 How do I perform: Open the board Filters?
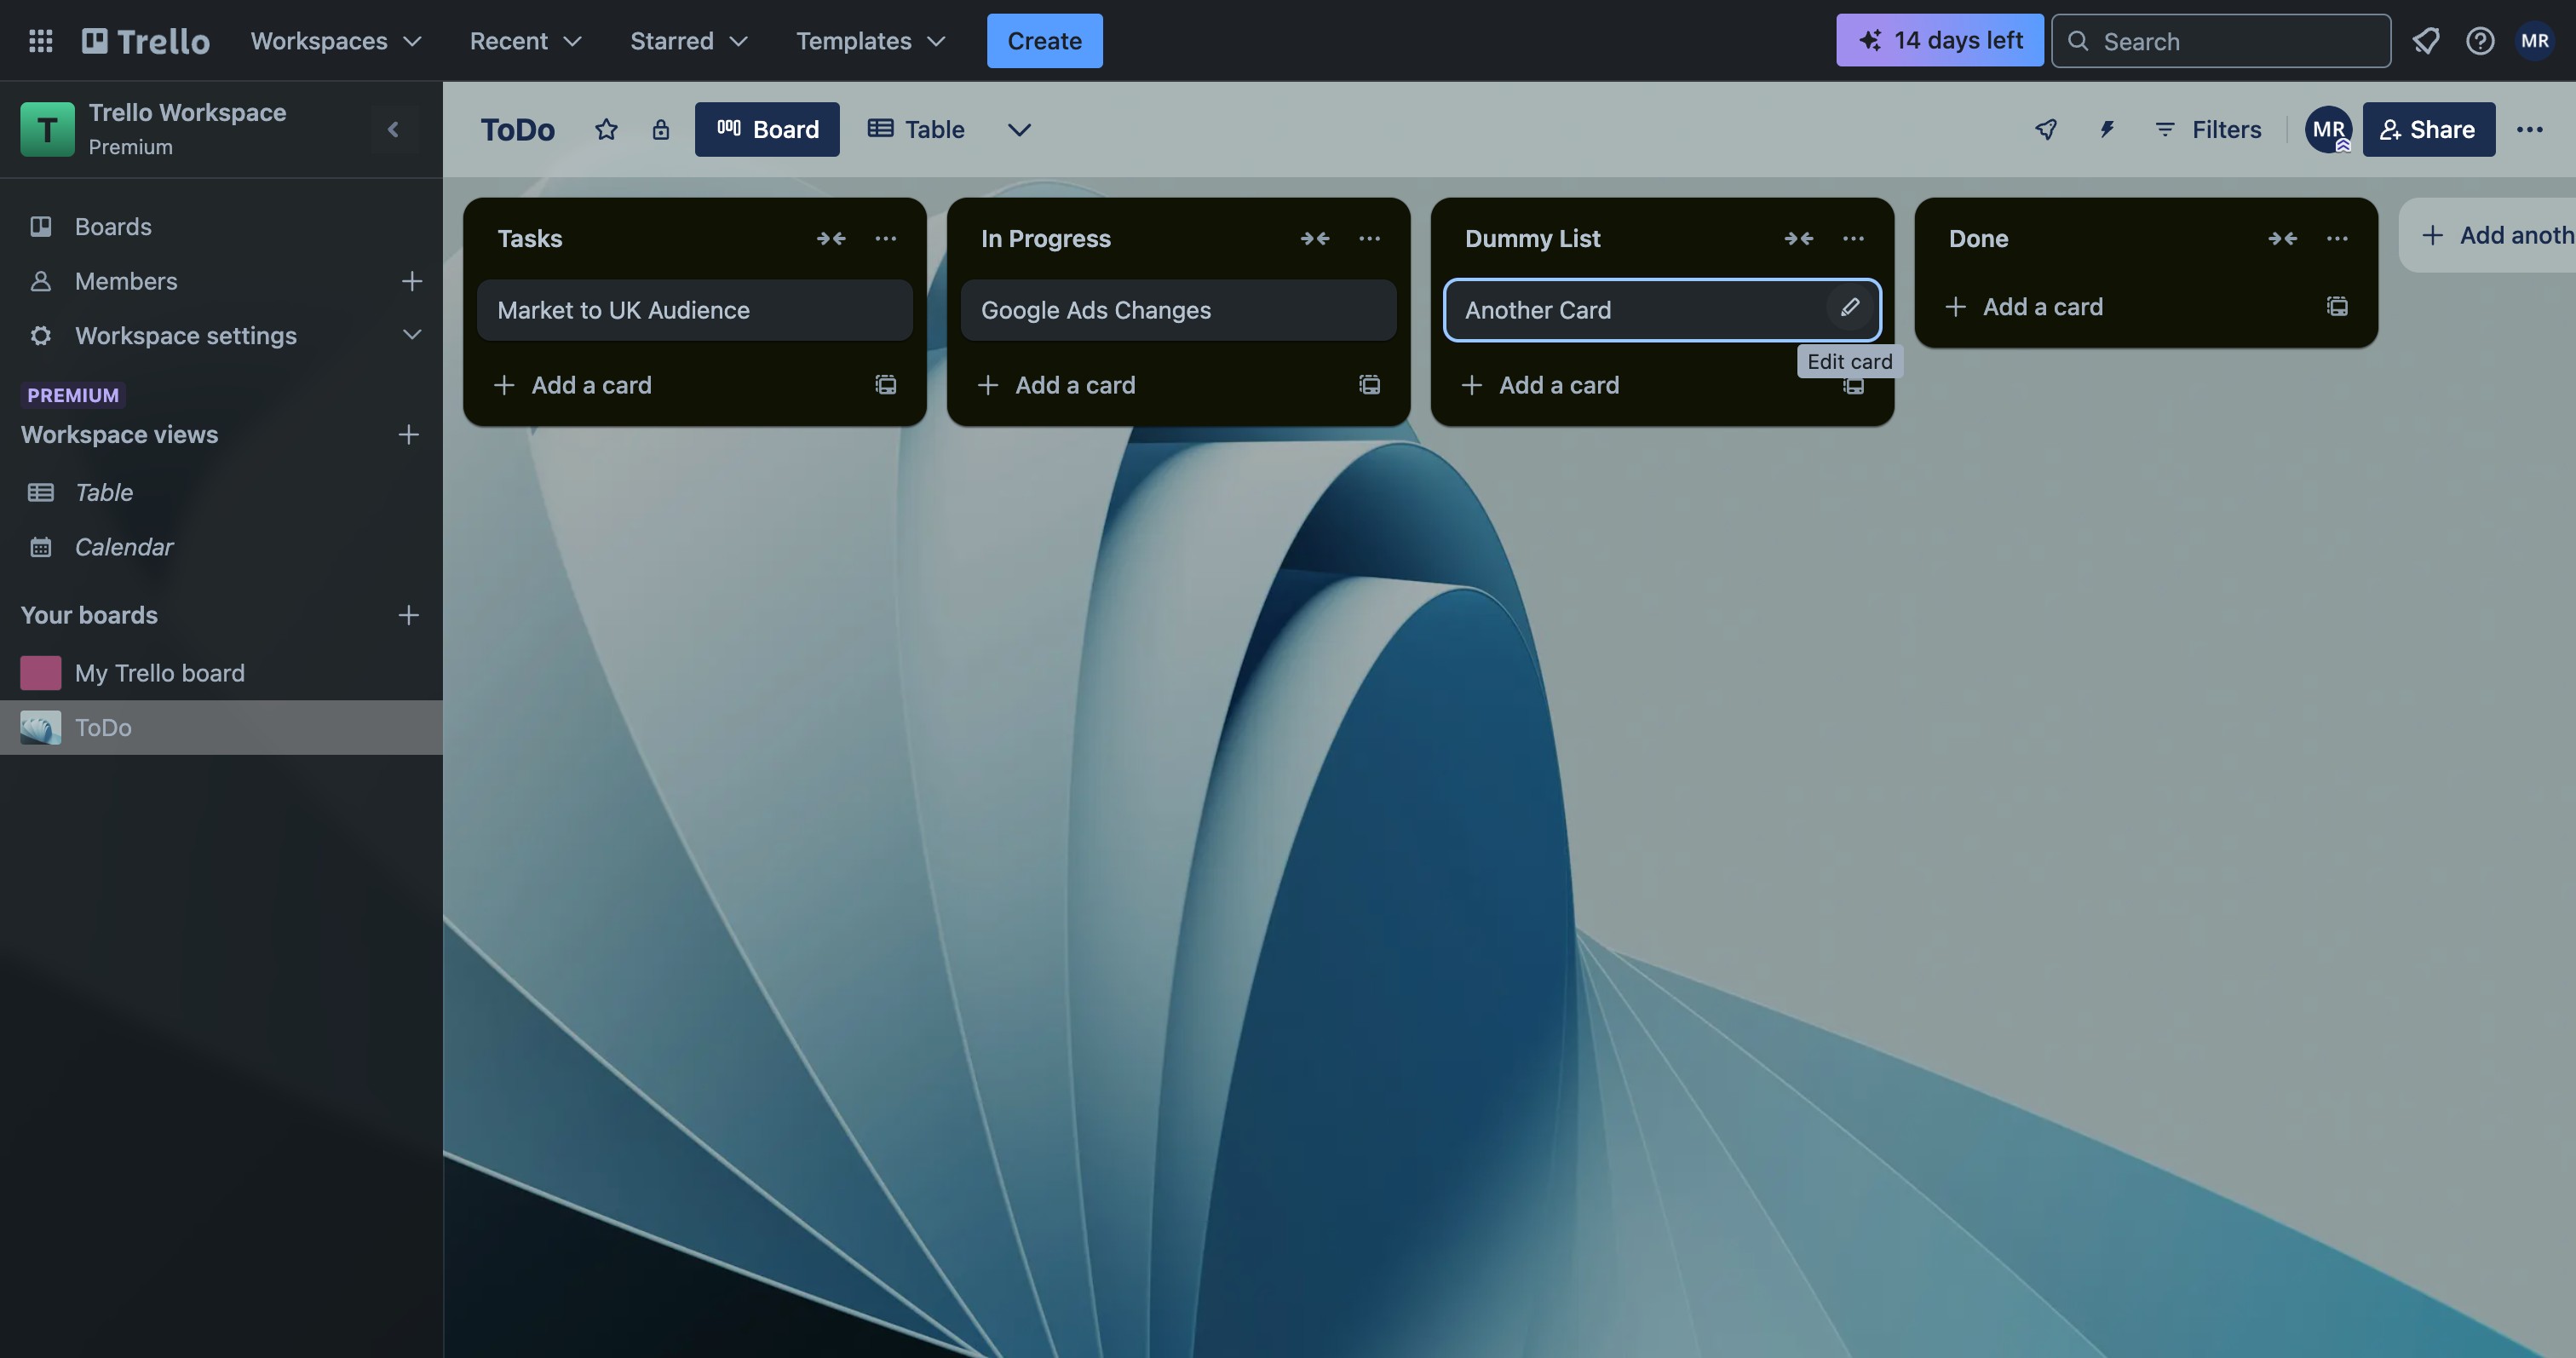(x=2208, y=130)
